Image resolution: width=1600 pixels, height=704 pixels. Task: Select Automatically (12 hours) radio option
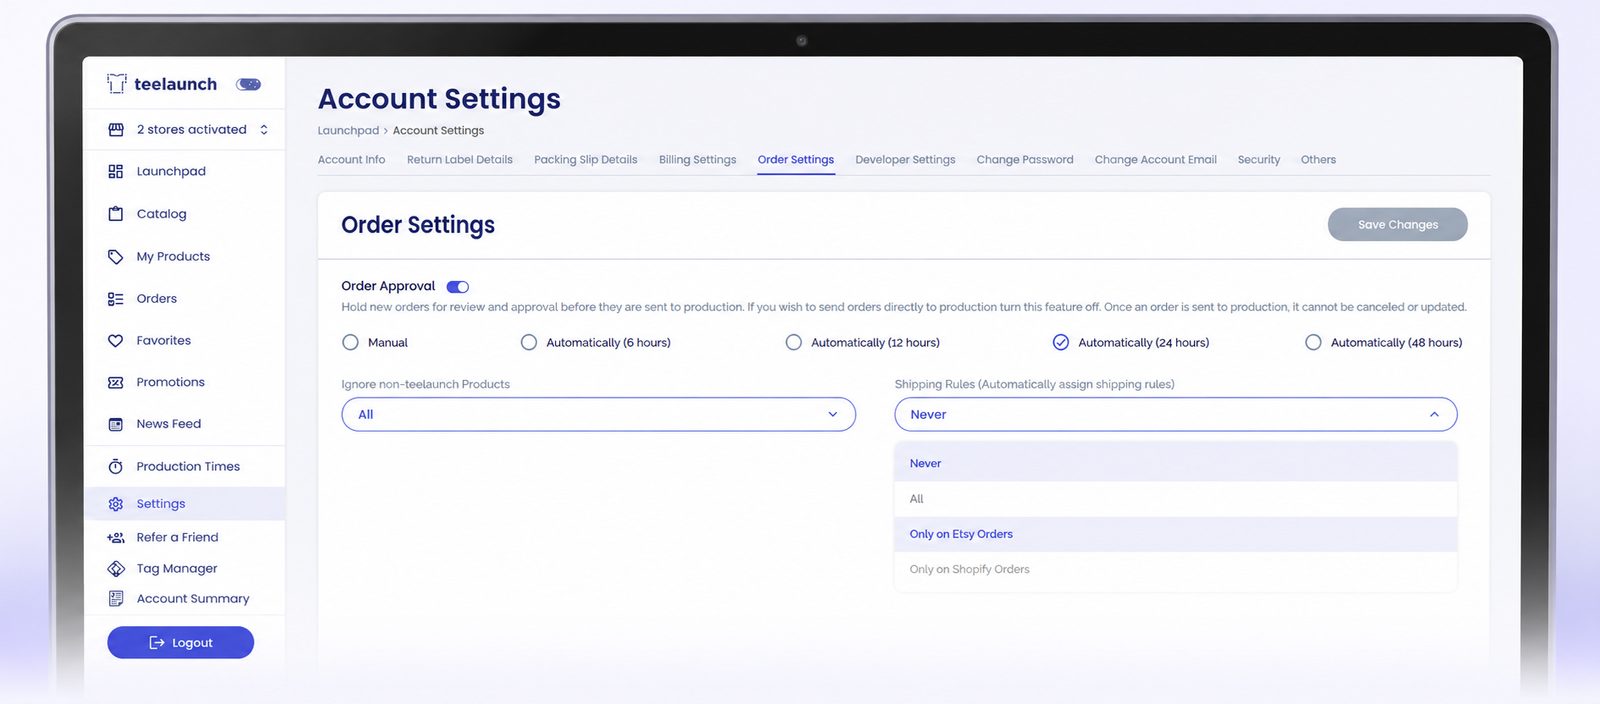pyautogui.click(x=794, y=343)
